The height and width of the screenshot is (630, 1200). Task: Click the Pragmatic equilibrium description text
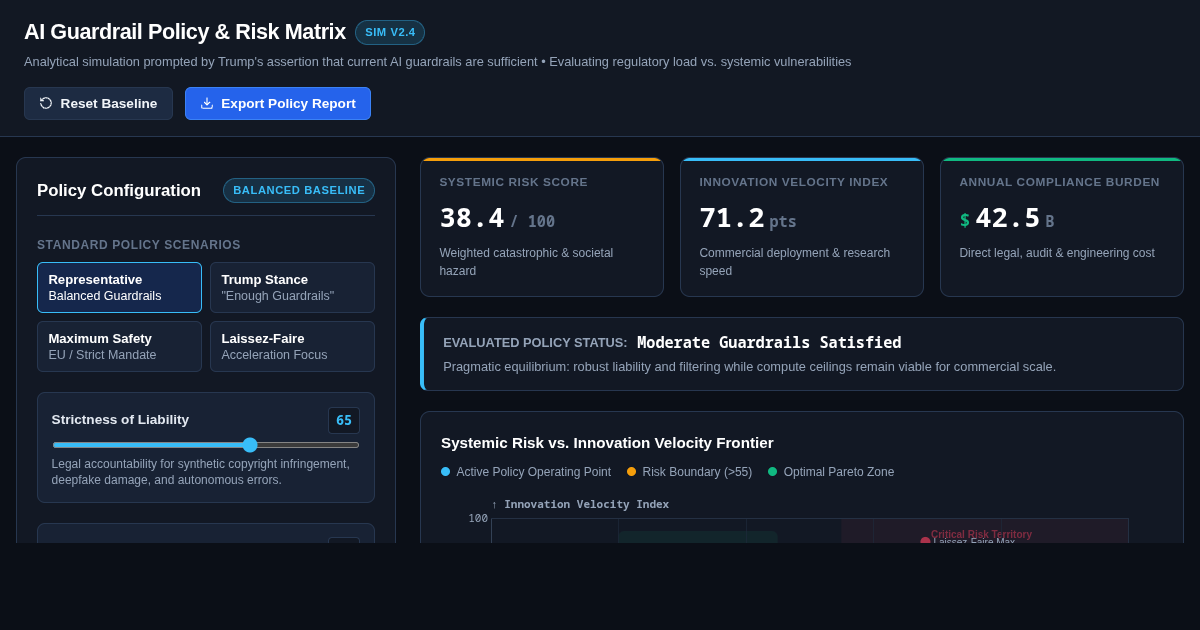tap(750, 367)
